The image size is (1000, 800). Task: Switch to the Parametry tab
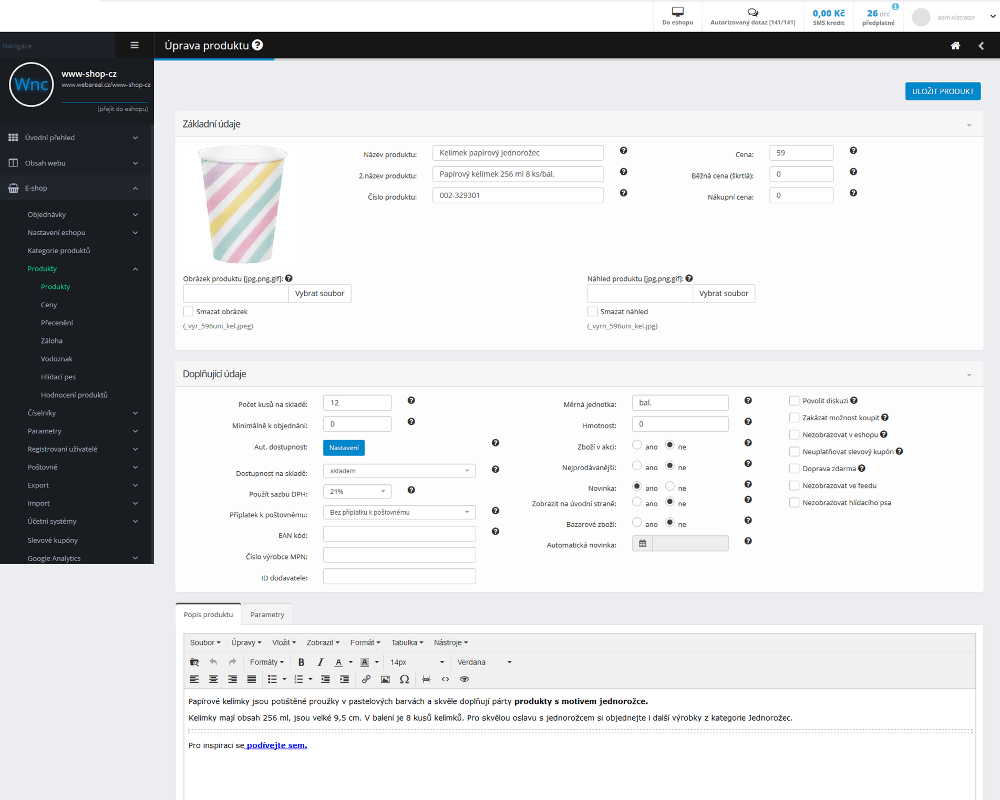267,614
